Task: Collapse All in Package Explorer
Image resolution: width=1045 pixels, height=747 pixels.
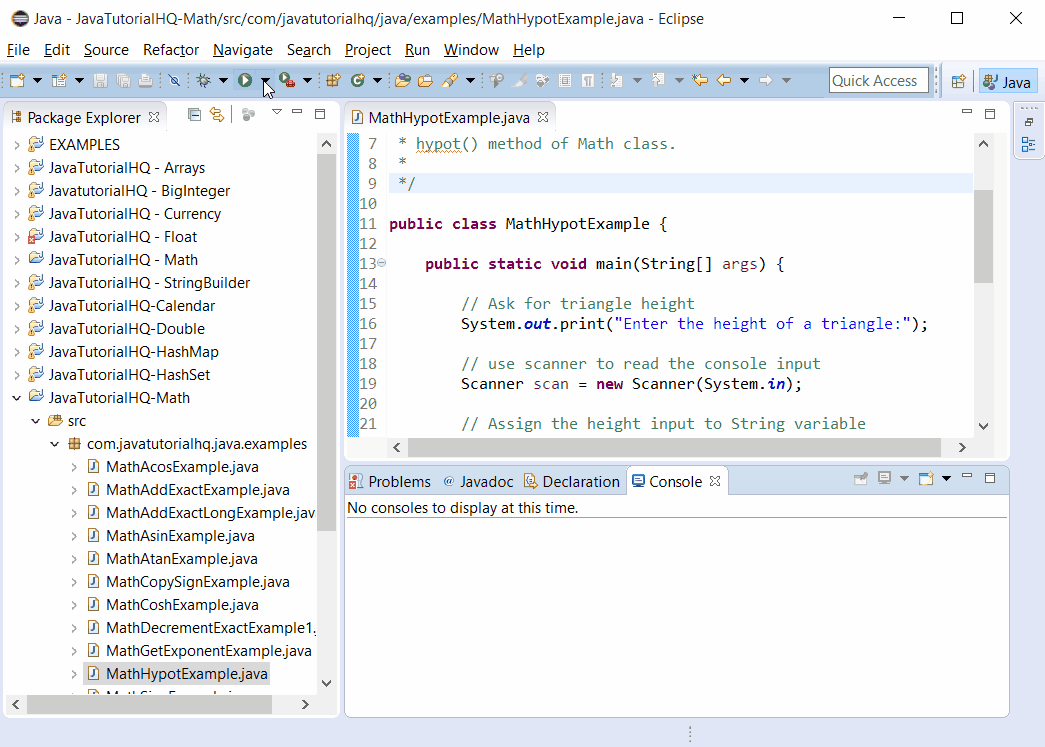Action: 194,115
